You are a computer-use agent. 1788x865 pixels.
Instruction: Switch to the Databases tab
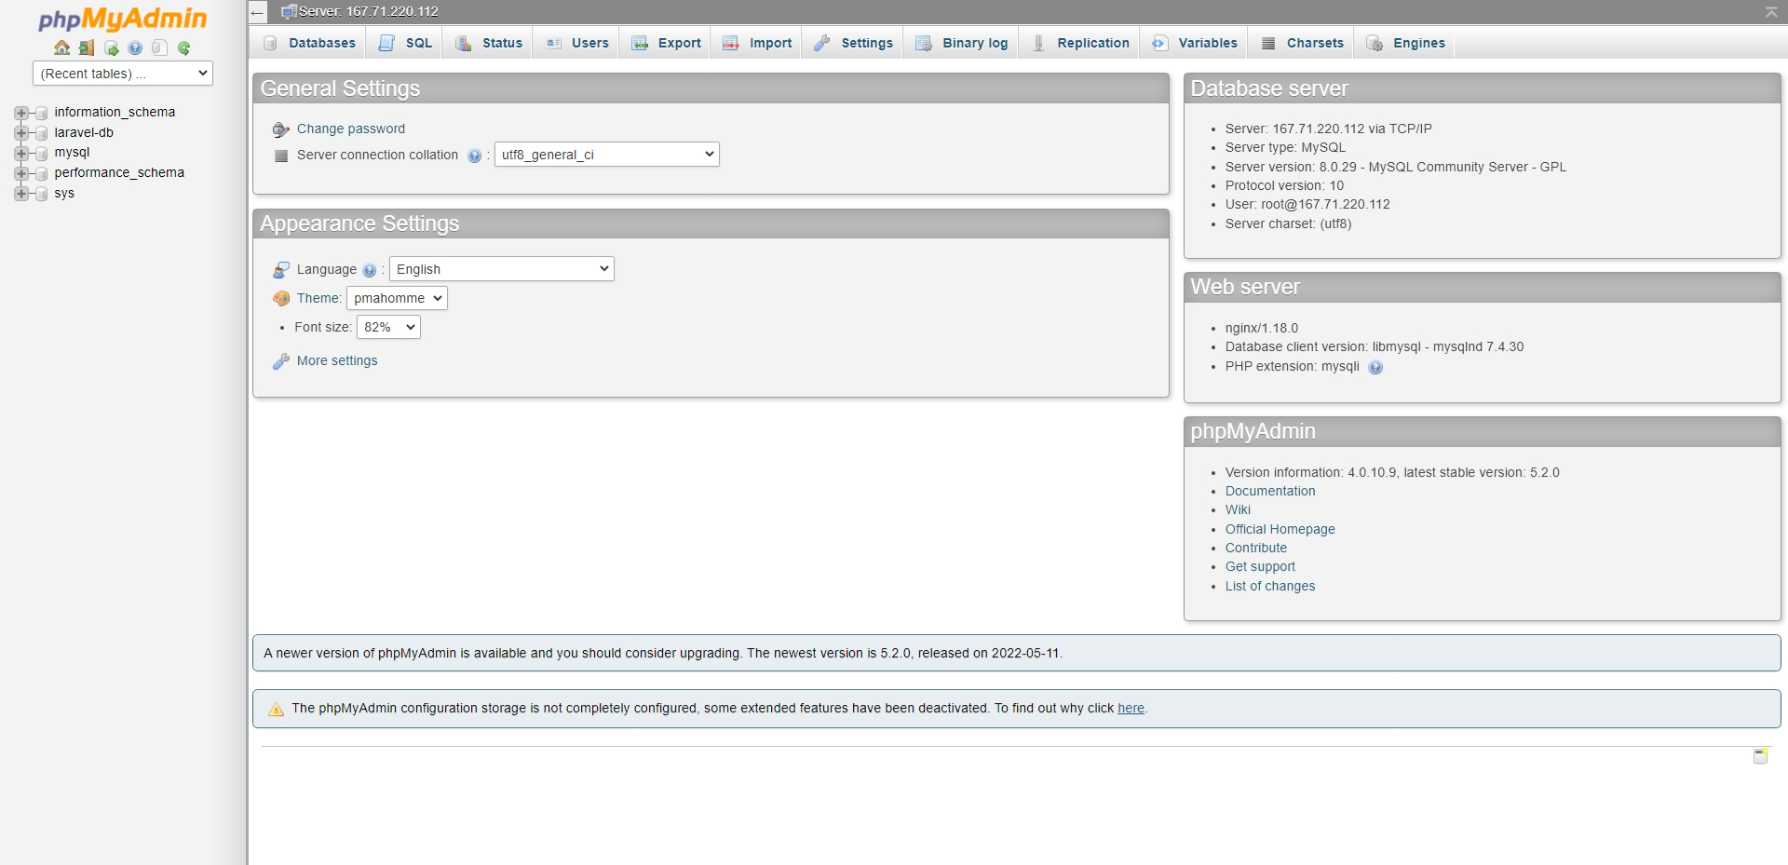[x=310, y=43]
